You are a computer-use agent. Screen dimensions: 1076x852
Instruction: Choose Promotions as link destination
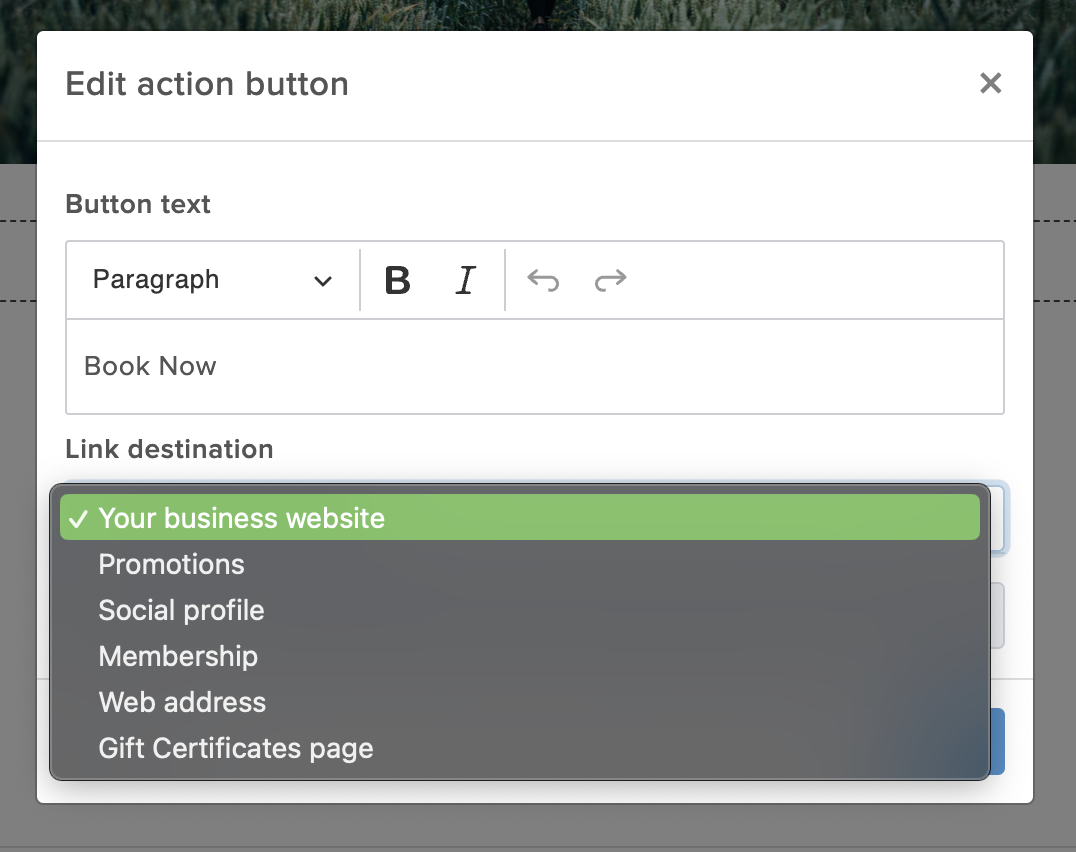point(519,564)
